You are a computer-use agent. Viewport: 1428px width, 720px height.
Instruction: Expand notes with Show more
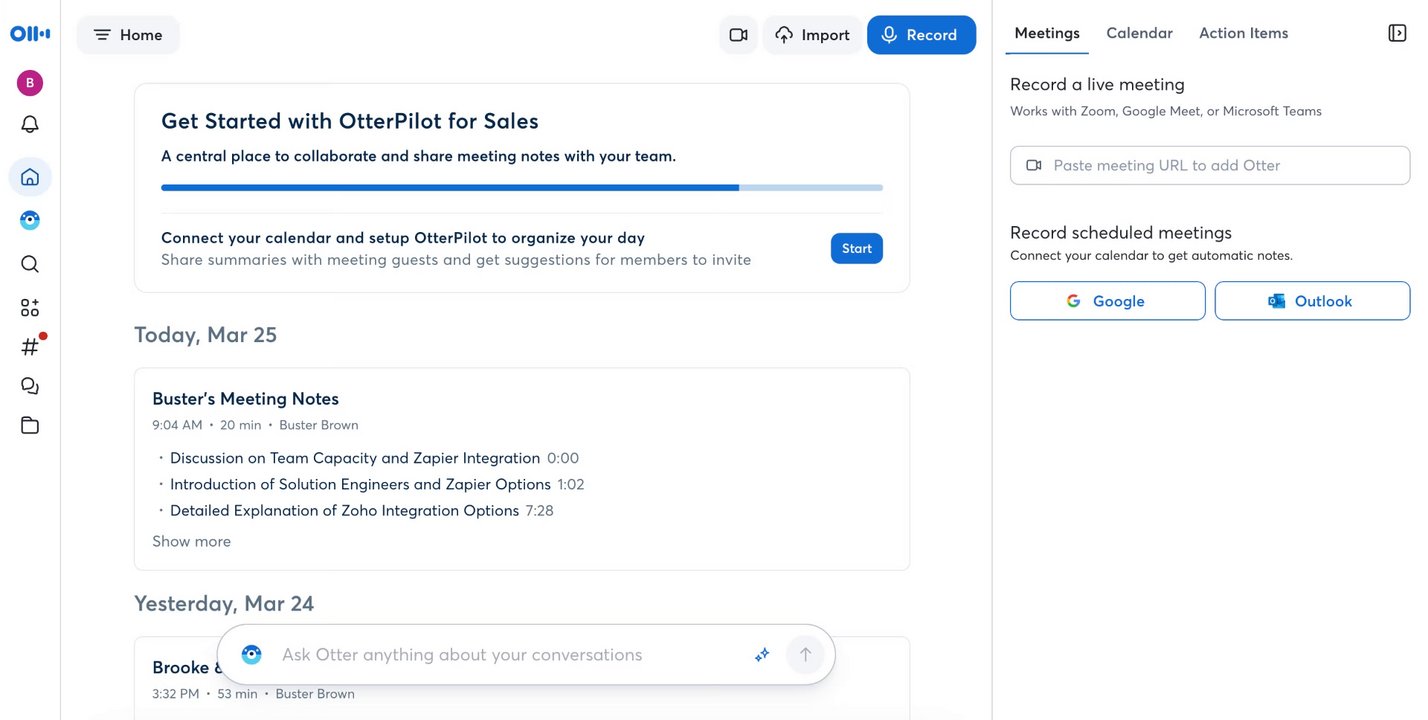coord(191,541)
